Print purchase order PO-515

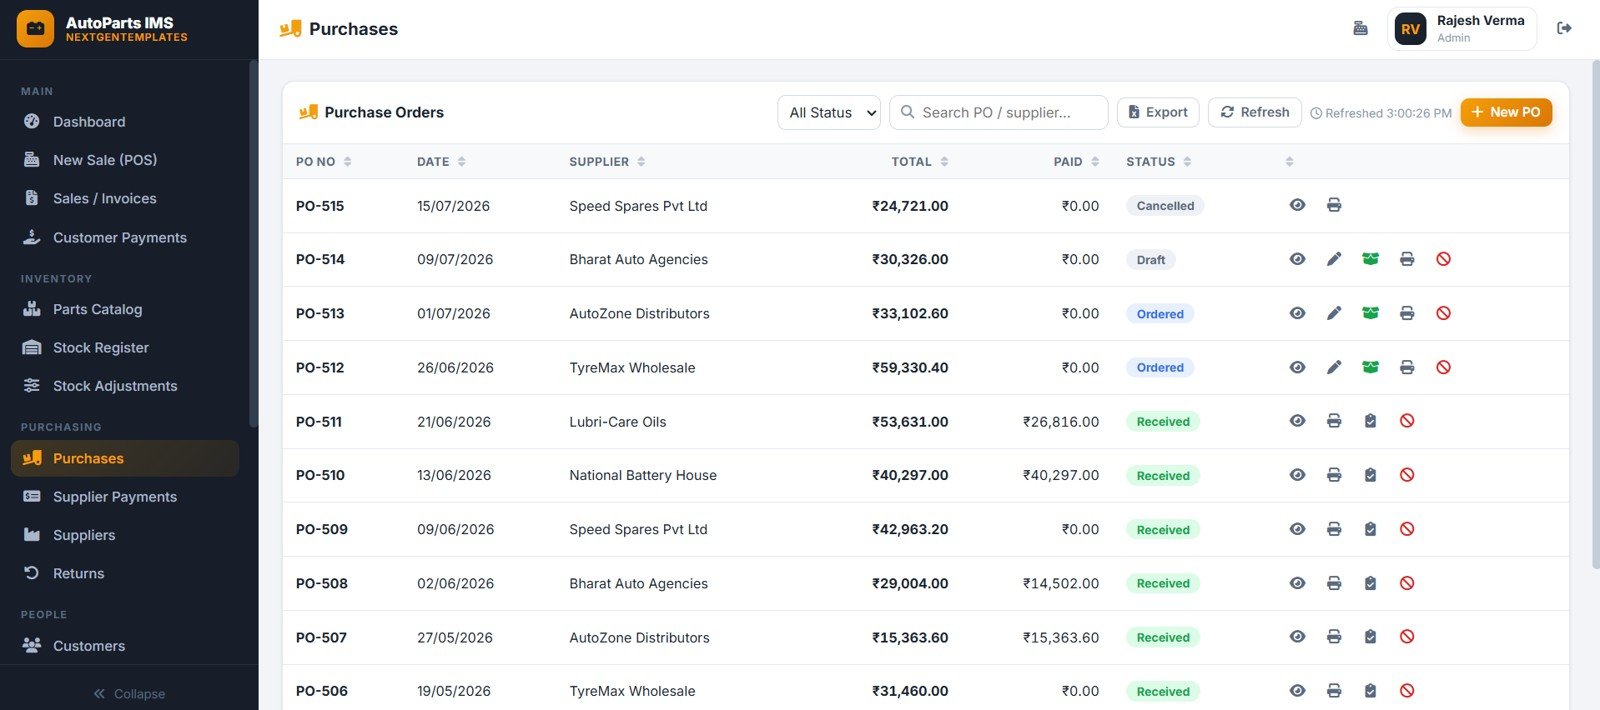point(1334,205)
